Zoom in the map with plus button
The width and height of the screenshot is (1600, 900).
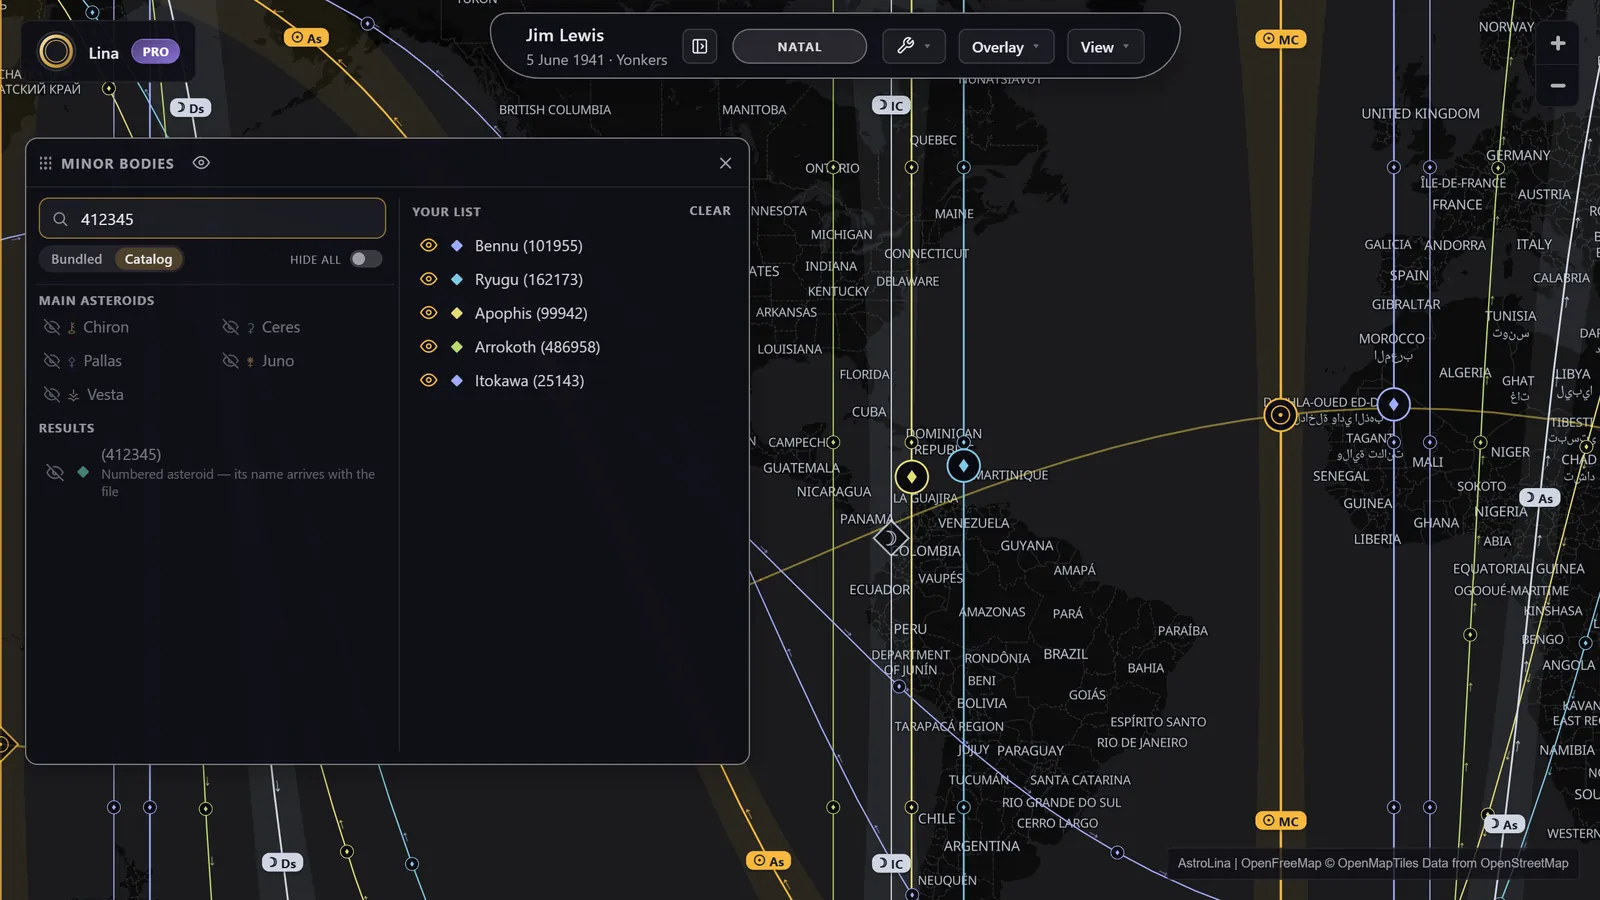coord(1558,43)
